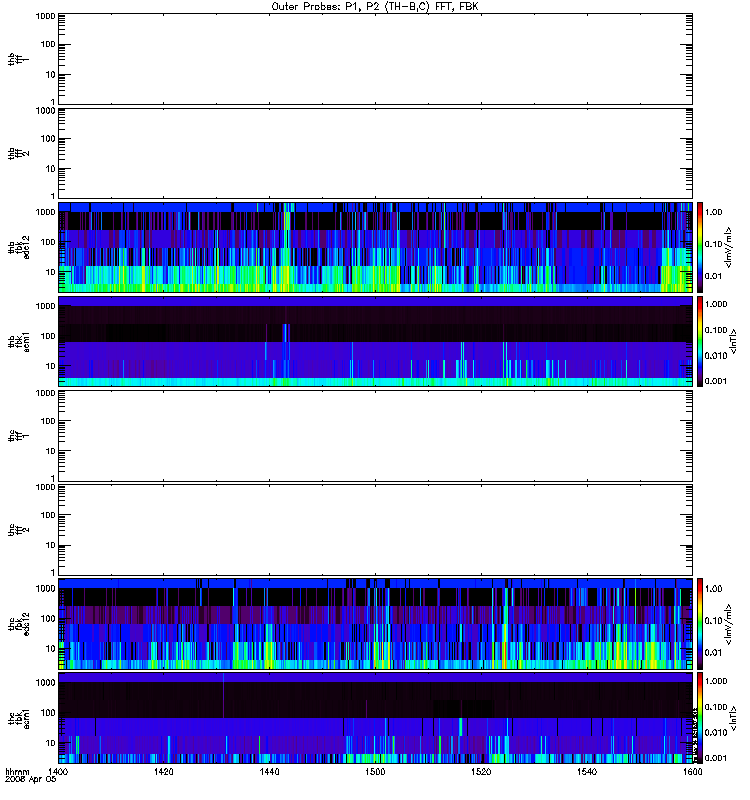The image size is (750, 800).
Task: Select the thc fbk scm1 panel label
Action: (x=18, y=718)
